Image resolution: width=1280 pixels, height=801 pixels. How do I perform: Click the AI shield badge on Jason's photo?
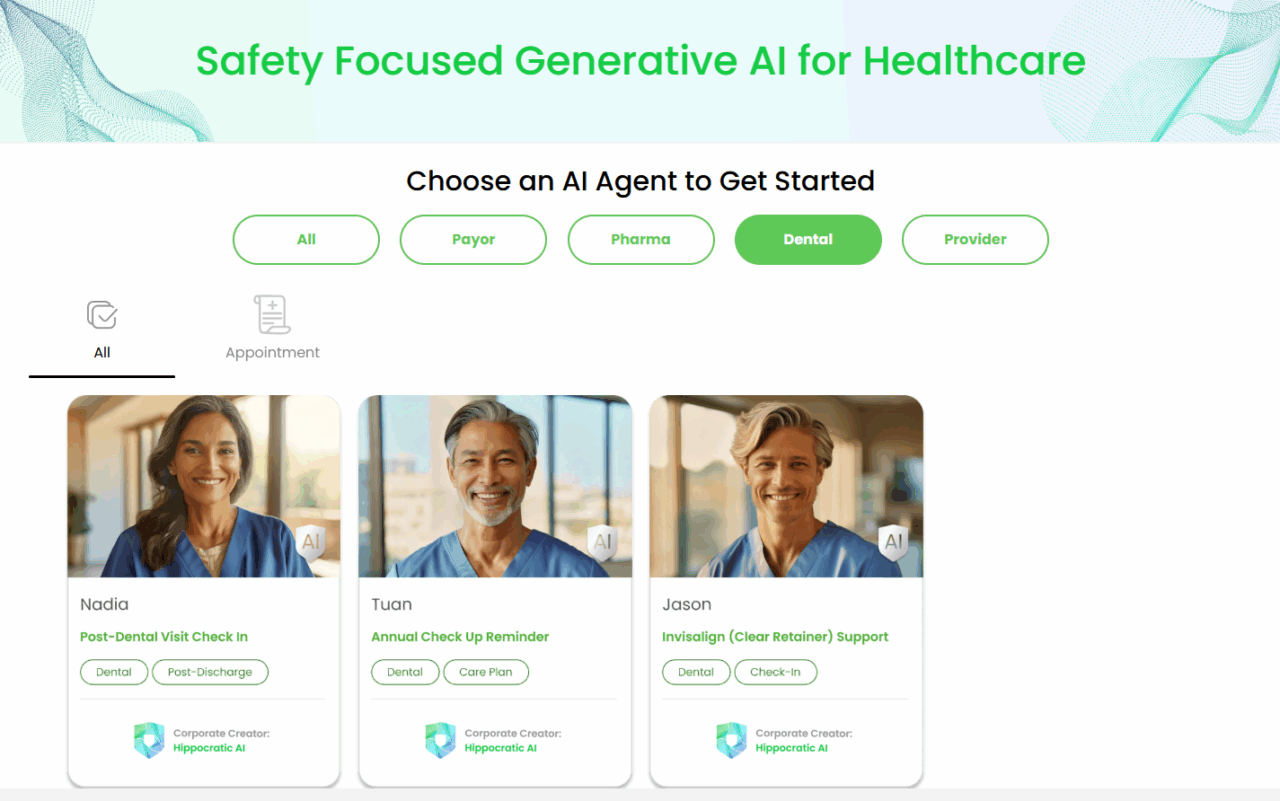tap(893, 542)
